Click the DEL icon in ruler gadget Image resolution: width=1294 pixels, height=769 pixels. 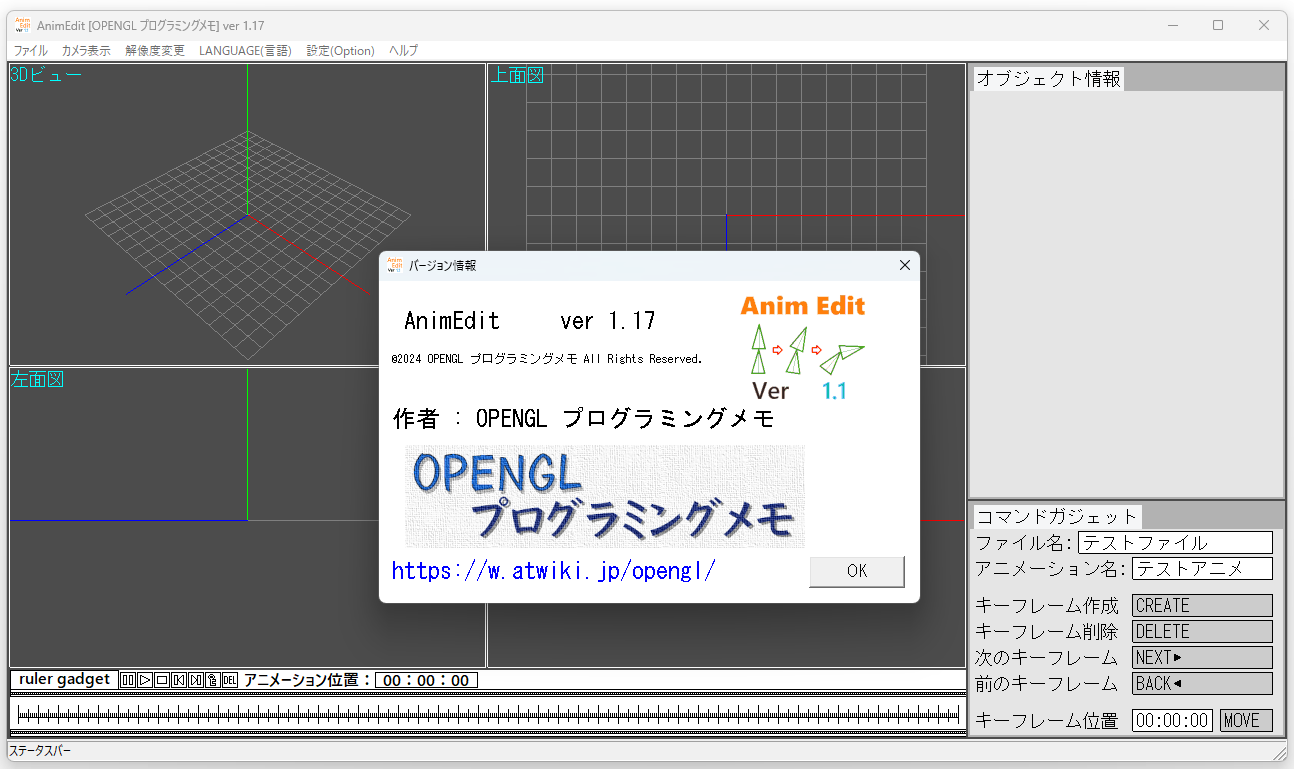[230, 680]
